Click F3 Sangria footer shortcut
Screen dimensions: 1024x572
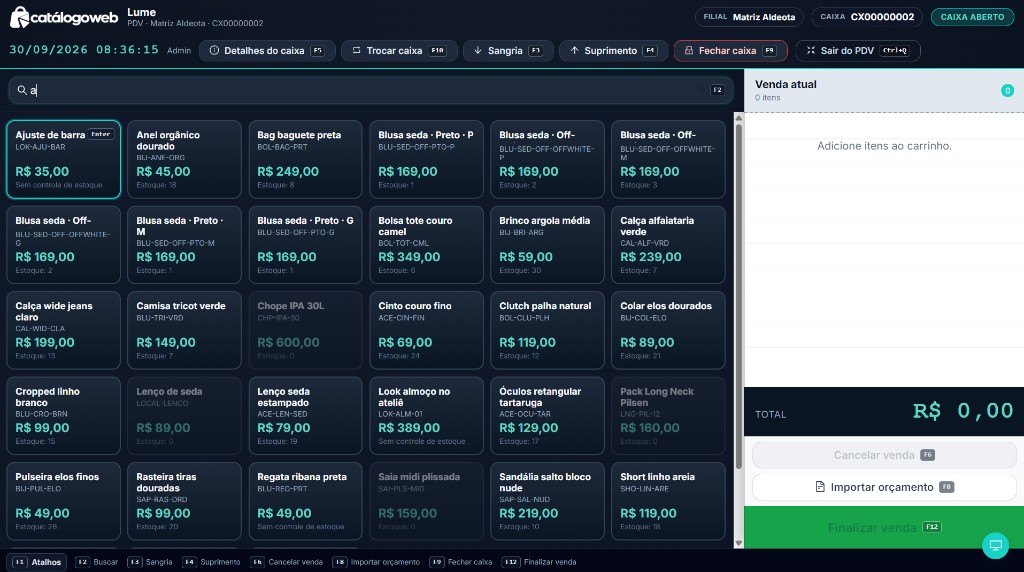coord(150,562)
